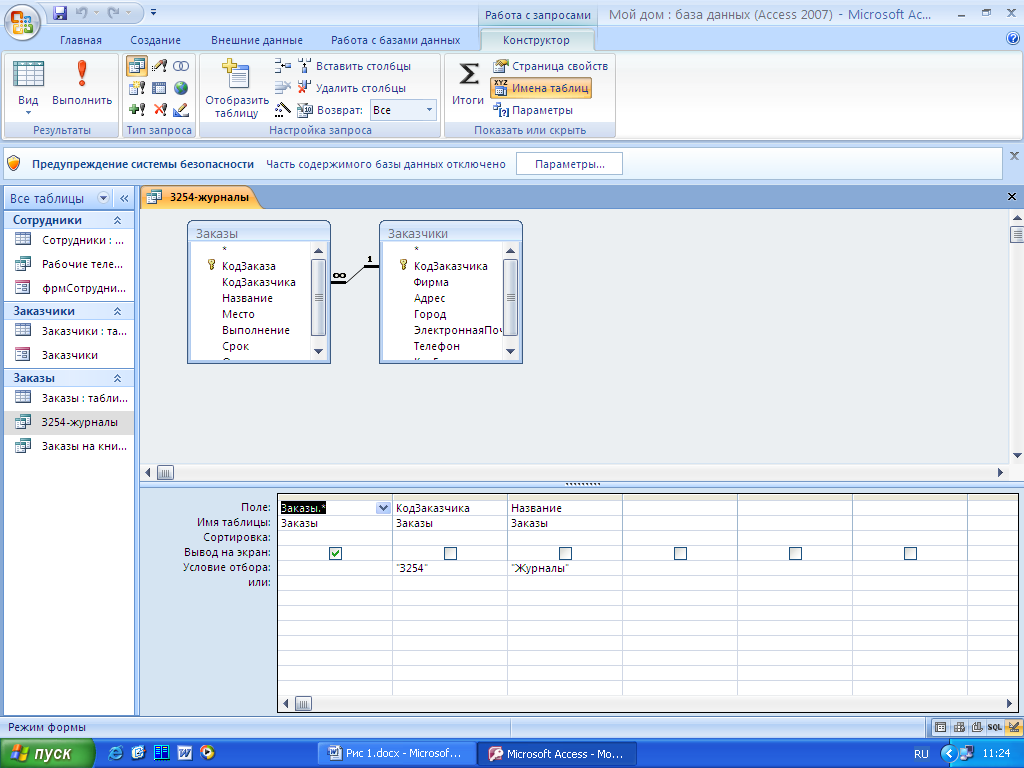Open Все таблицы navigation dropdown

[103, 198]
